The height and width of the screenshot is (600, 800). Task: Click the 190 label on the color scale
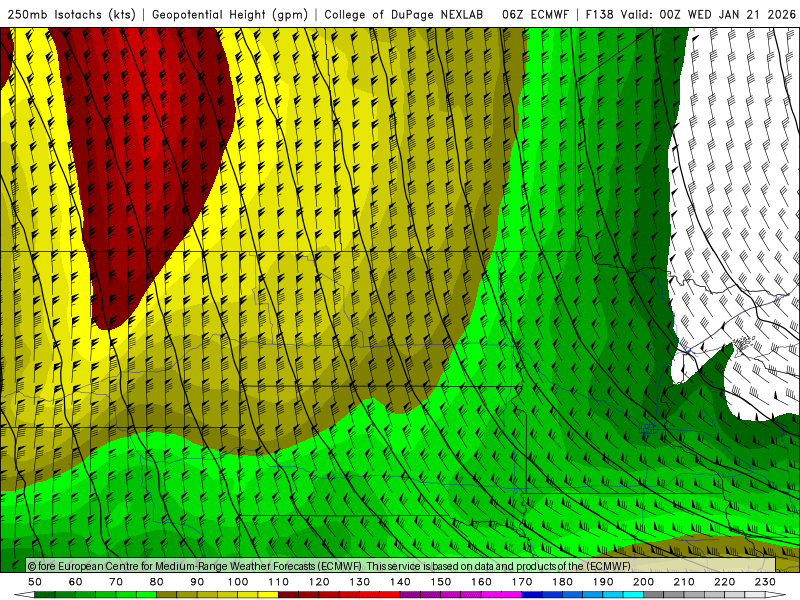pos(603,582)
